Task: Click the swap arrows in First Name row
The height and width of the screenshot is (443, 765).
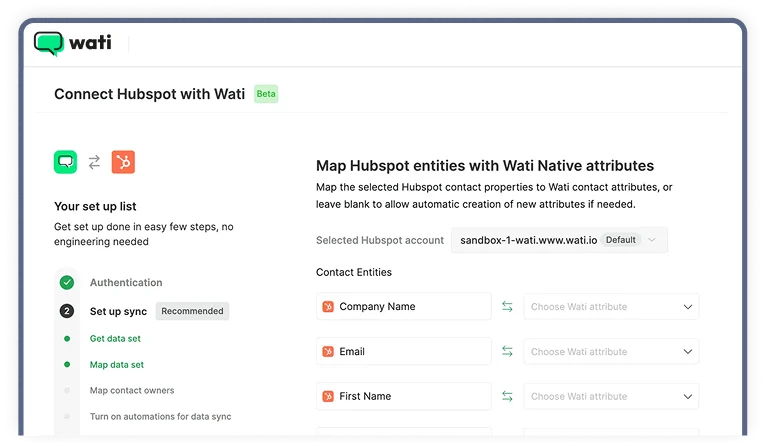Action: pos(507,397)
